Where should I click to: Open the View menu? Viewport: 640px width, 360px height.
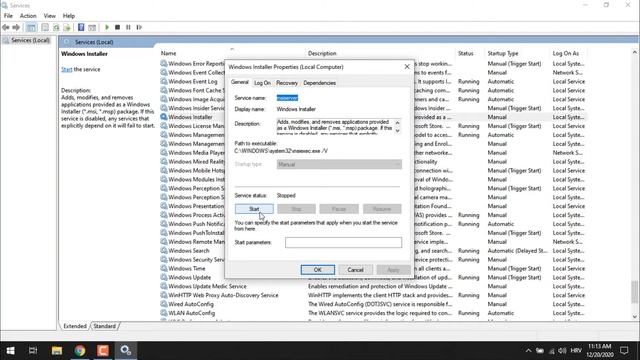[49, 16]
